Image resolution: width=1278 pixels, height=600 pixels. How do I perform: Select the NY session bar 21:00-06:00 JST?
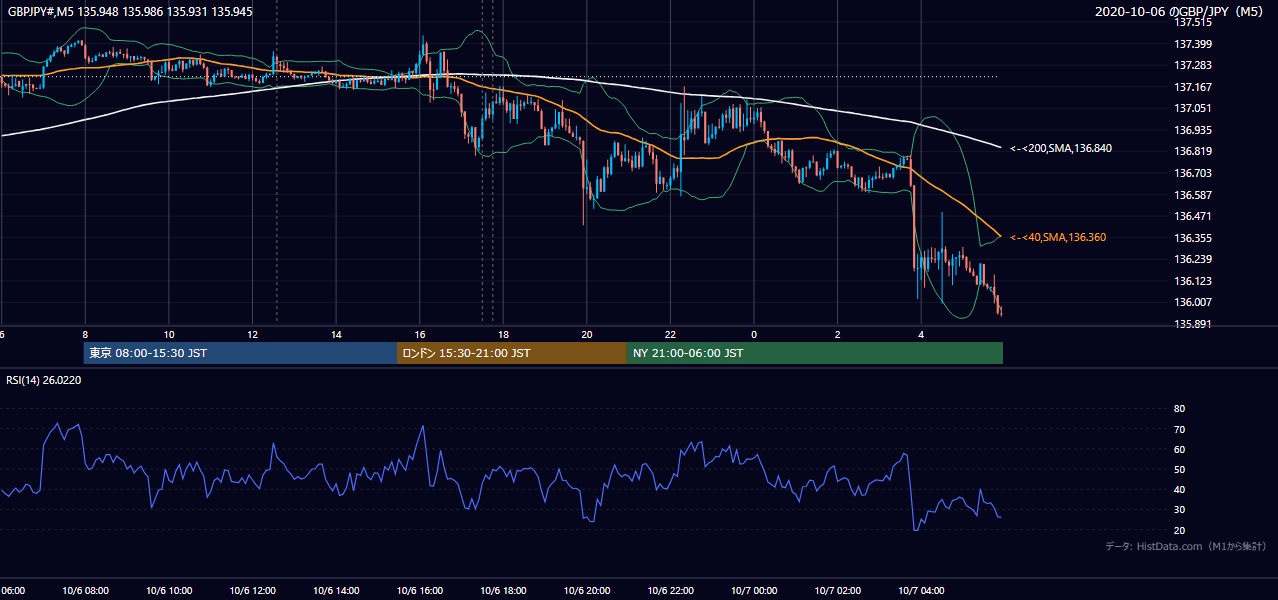(x=815, y=353)
